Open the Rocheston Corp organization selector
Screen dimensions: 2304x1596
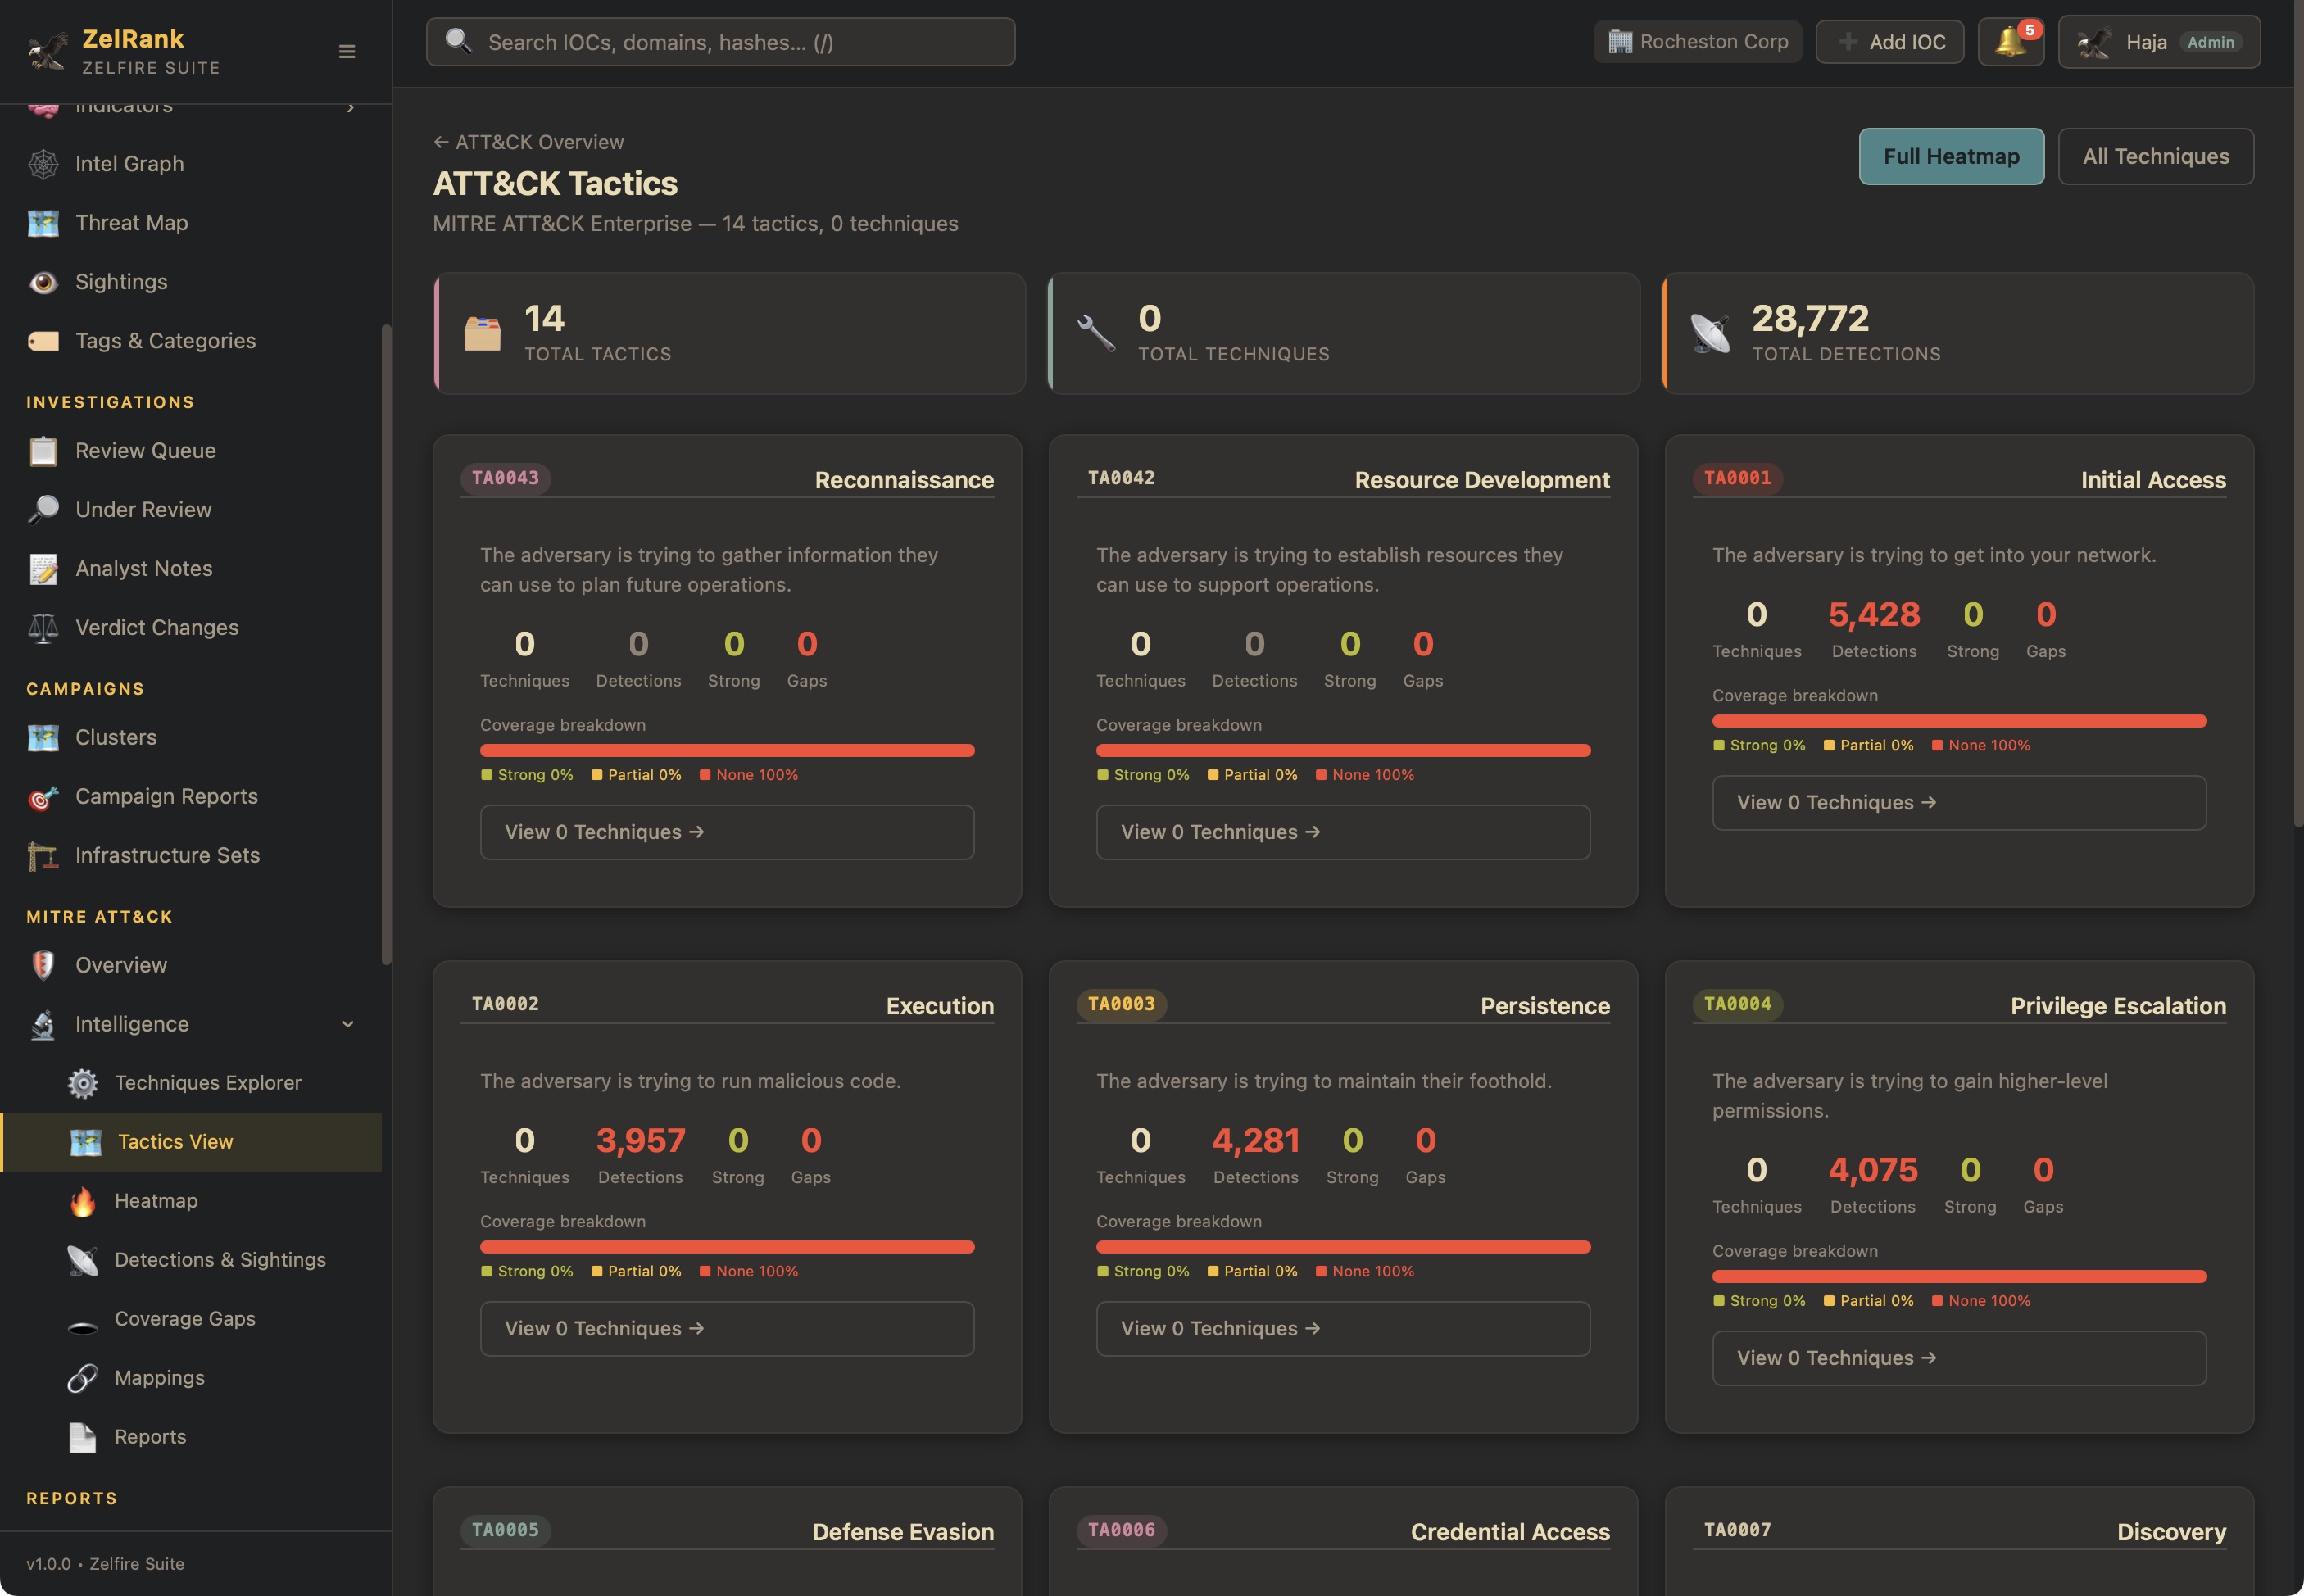point(1697,42)
